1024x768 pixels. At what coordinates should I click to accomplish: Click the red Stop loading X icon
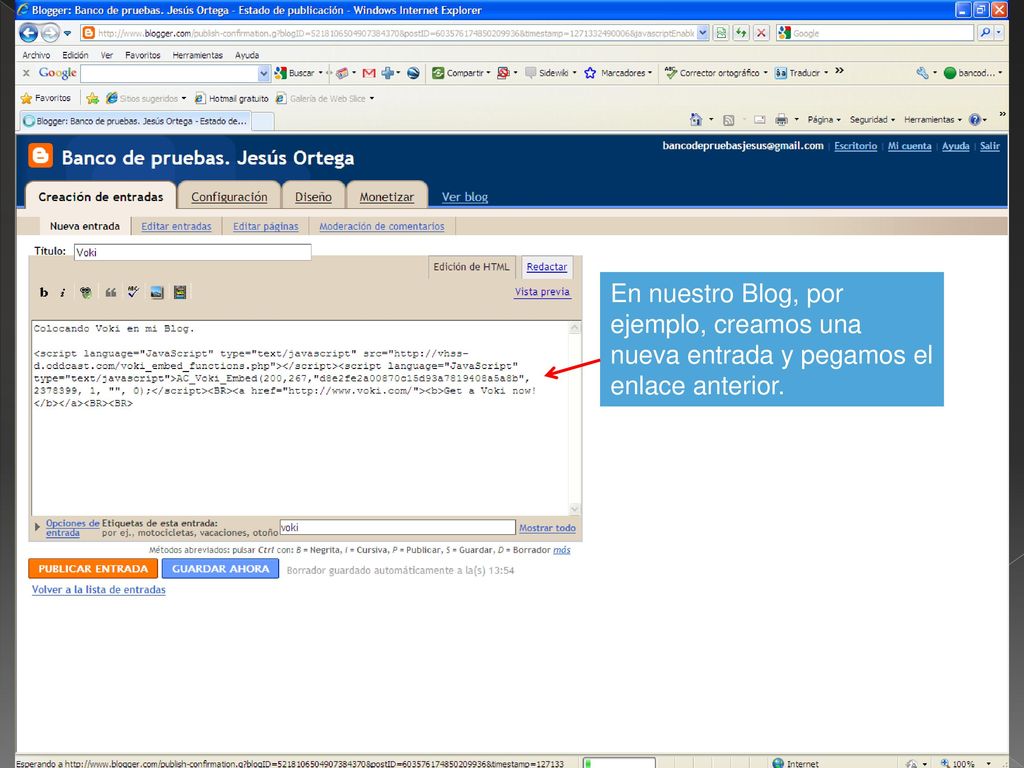coord(761,33)
